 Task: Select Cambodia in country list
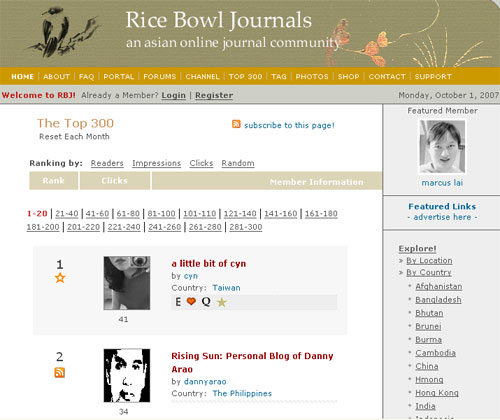[435, 353]
